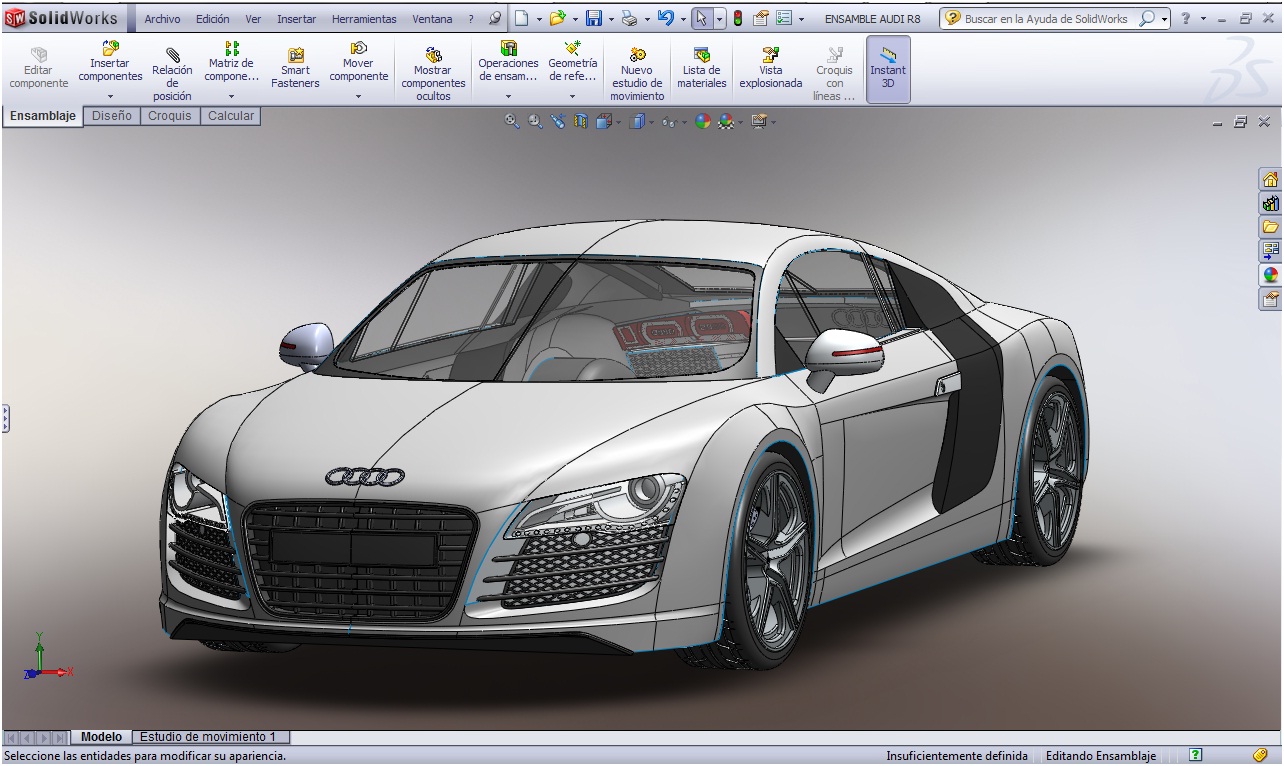Image resolution: width=1284 pixels, height=766 pixels.
Task: Create Nuevo estudio de movimiento
Action: pyautogui.click(x=637, y=75)
